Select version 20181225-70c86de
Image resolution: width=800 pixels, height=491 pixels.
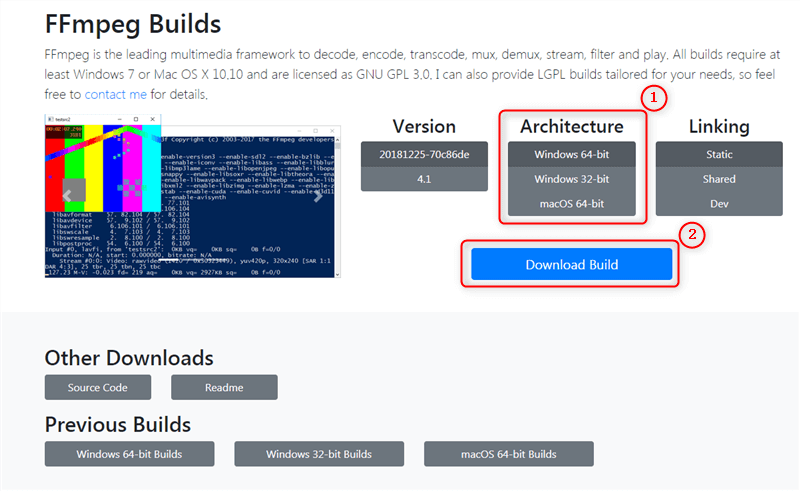point(423,155)
